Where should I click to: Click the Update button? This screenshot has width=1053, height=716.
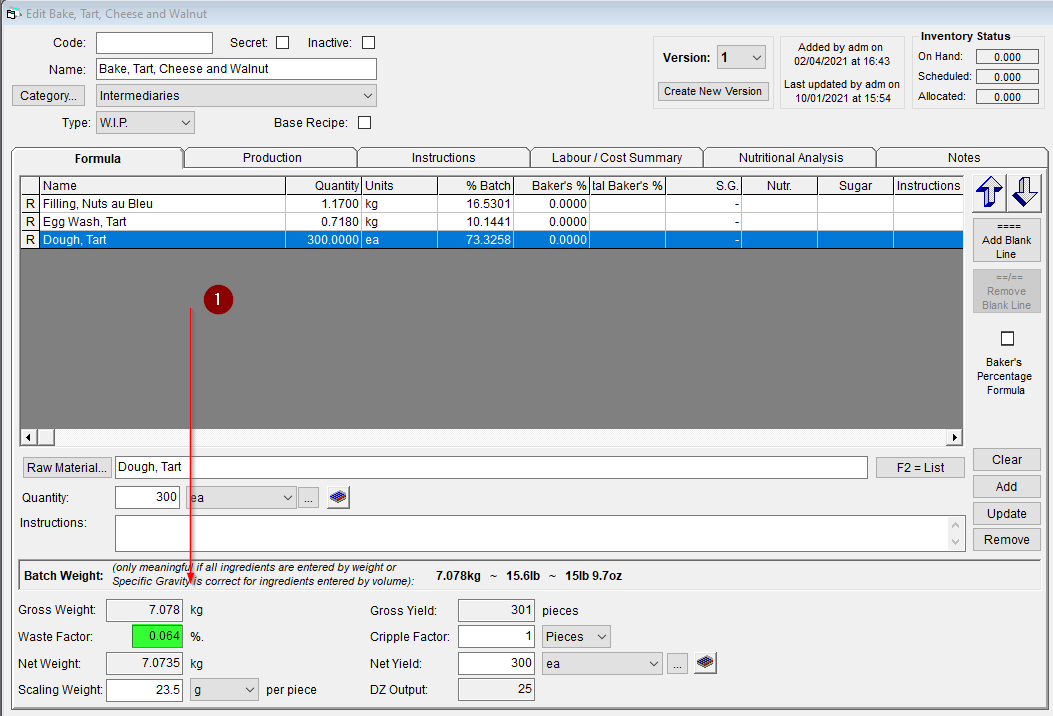(1007, 513)
